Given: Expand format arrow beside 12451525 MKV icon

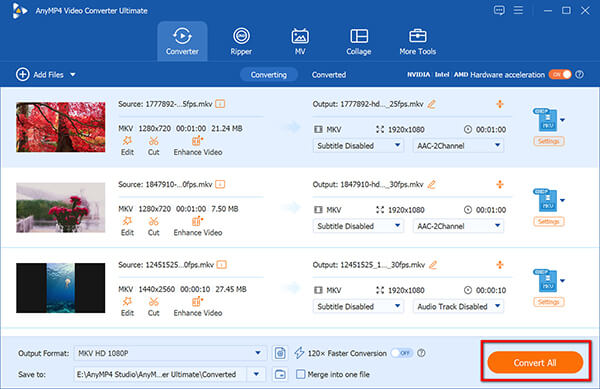Looking at the screenshot, I should pyautogui.click(x=562, y=280).
